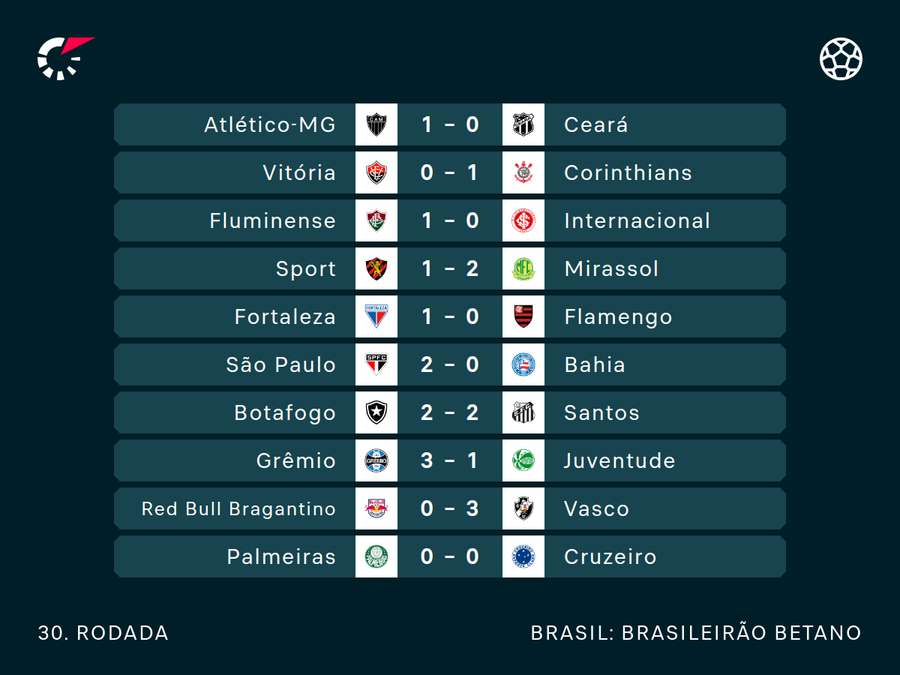Click the Corinthians team crest
Screen dimensions: 900x675
click(x=523, y=173)
